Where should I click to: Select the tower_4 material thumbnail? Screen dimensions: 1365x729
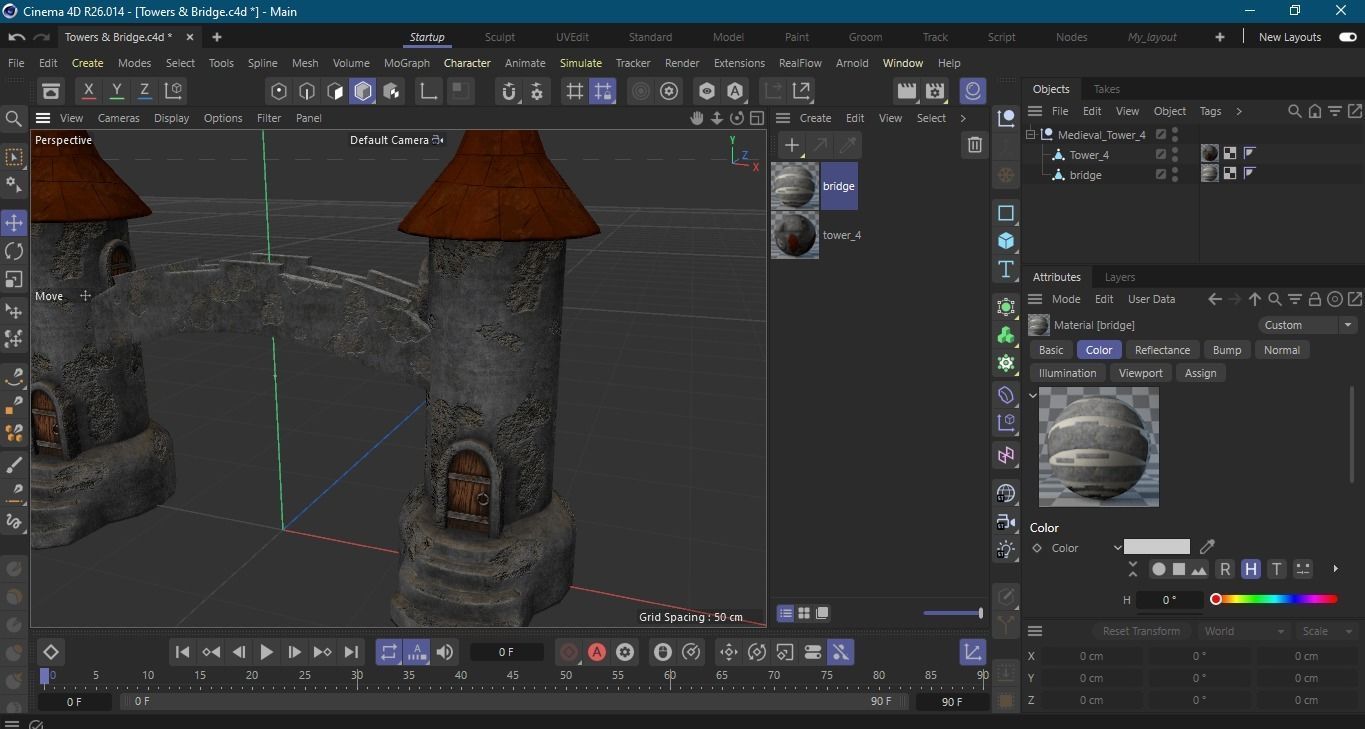[x=795, y=235]
